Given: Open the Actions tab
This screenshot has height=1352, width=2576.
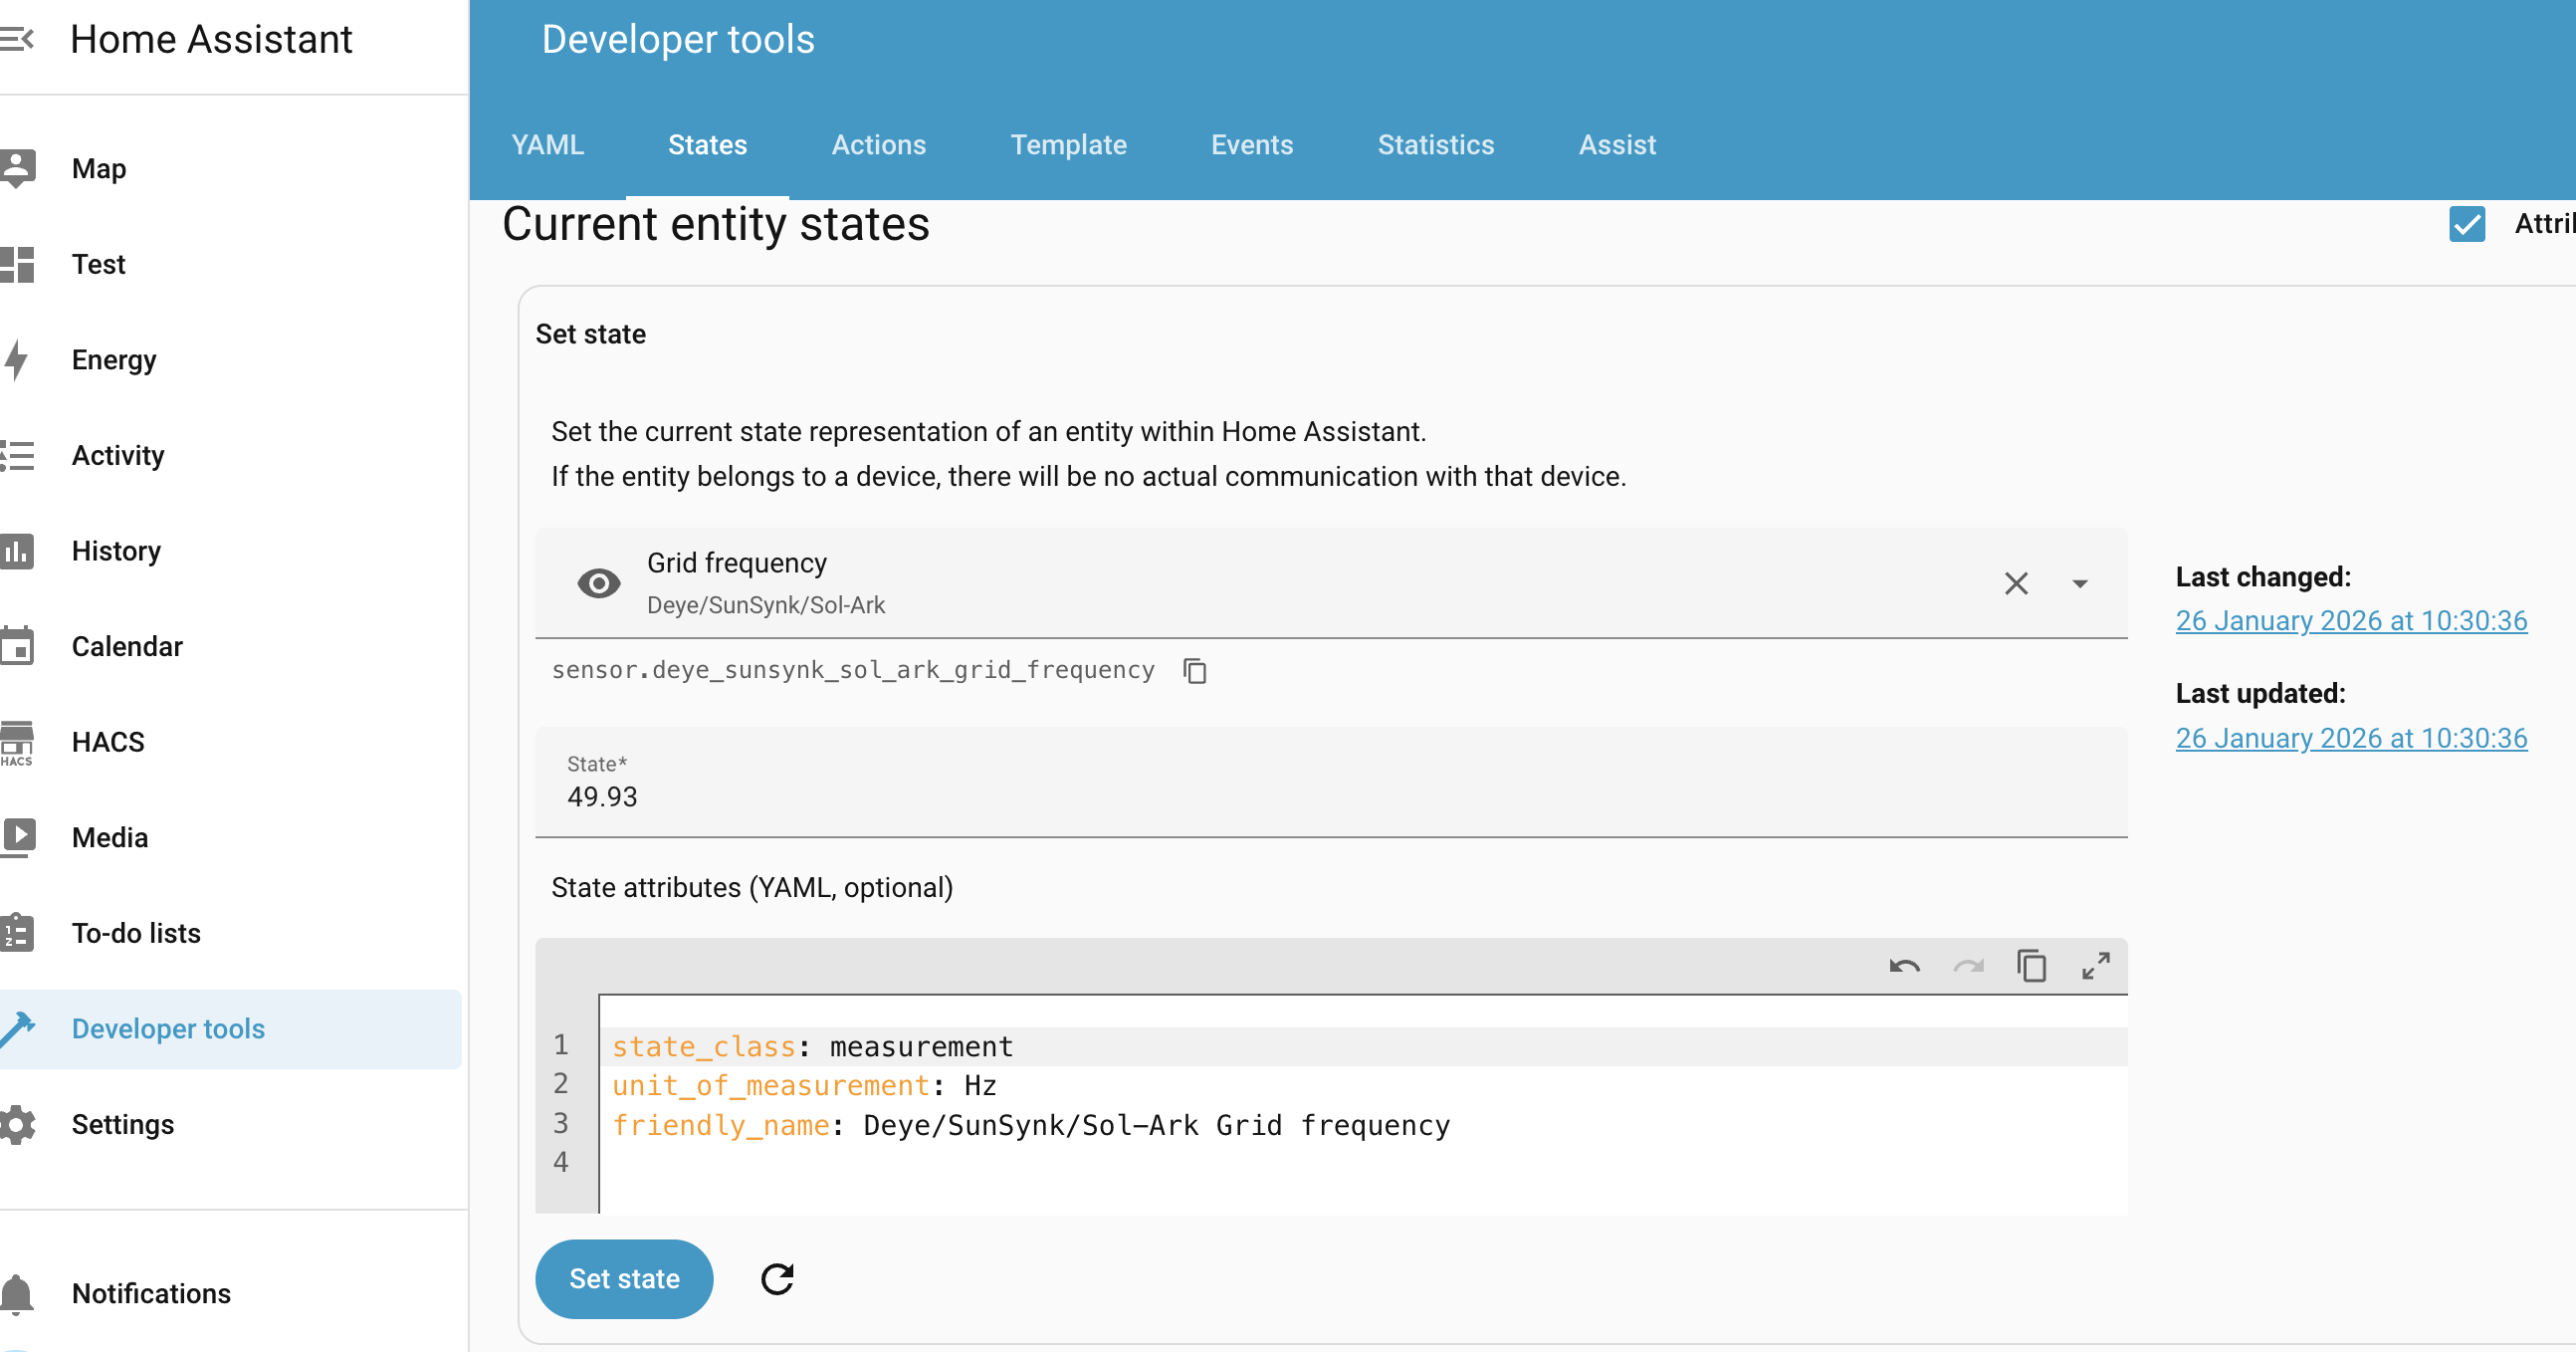Looking at the screenshot, I should point(879,145).
